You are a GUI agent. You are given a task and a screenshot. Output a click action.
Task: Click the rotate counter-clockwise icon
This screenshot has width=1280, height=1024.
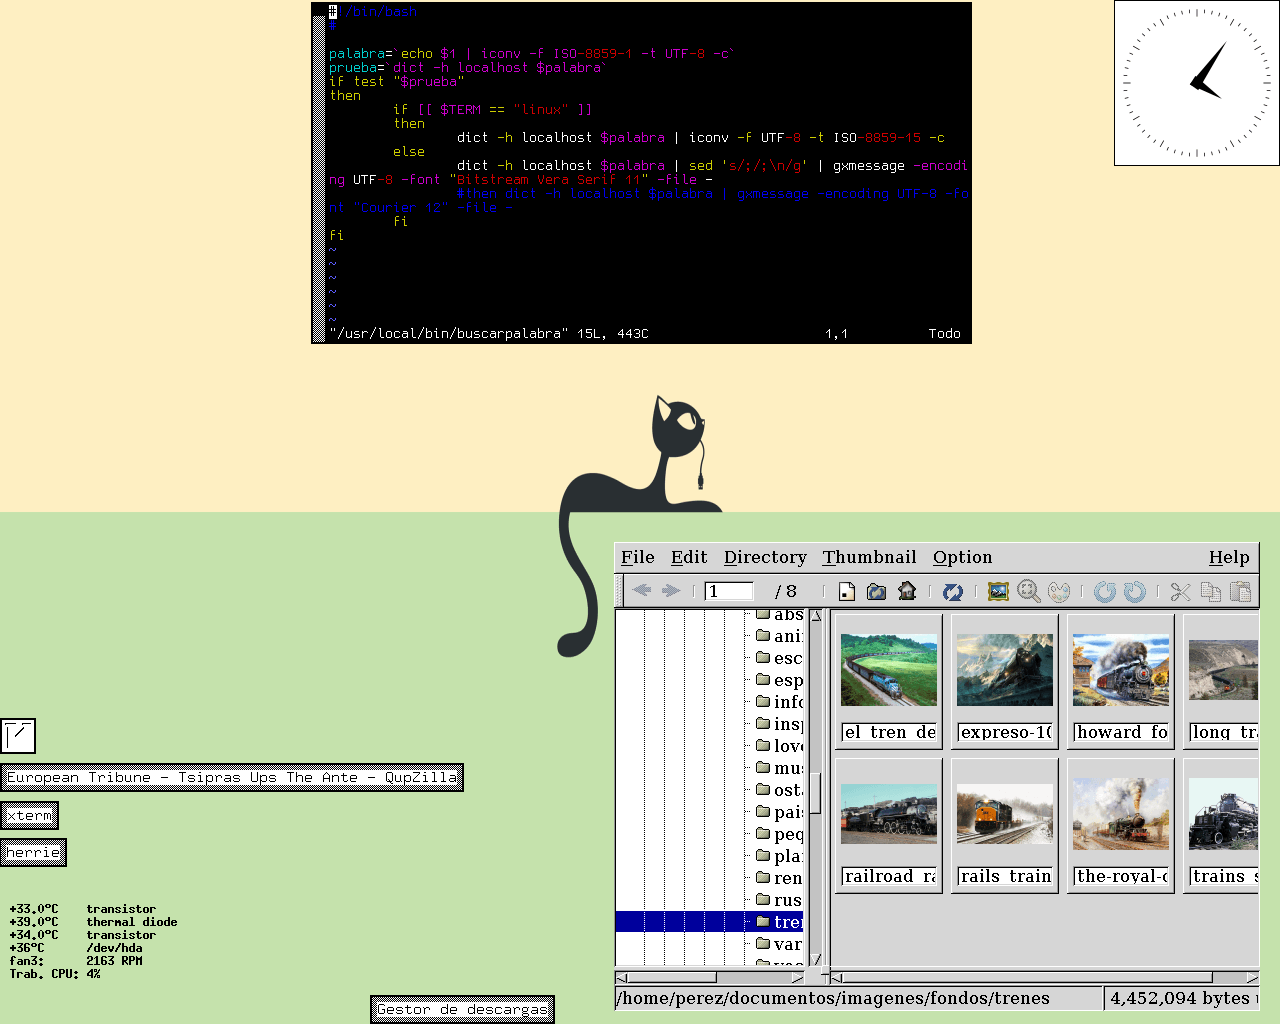[x=1104, y=591]
